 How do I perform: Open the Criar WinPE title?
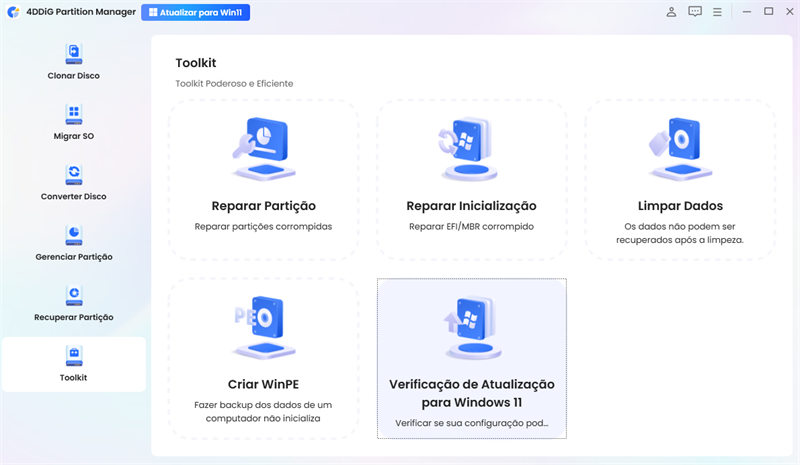[263, 384]
